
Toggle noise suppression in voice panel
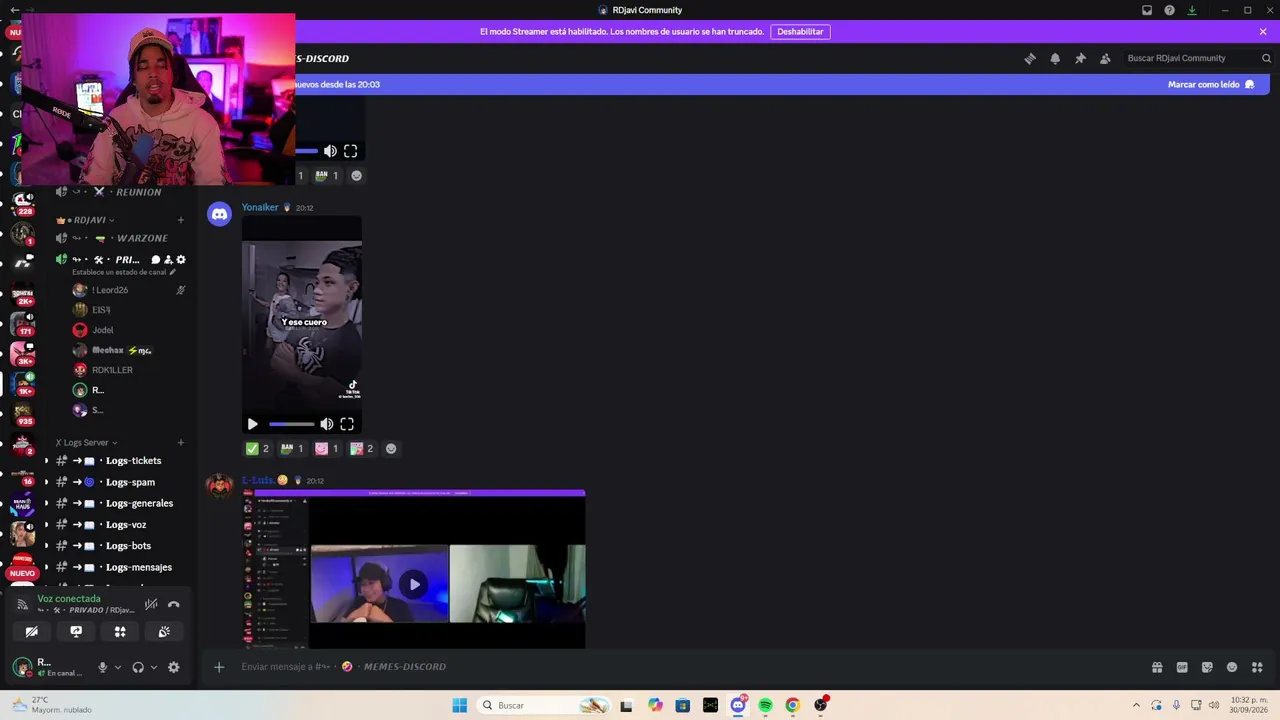coord(151,604)
